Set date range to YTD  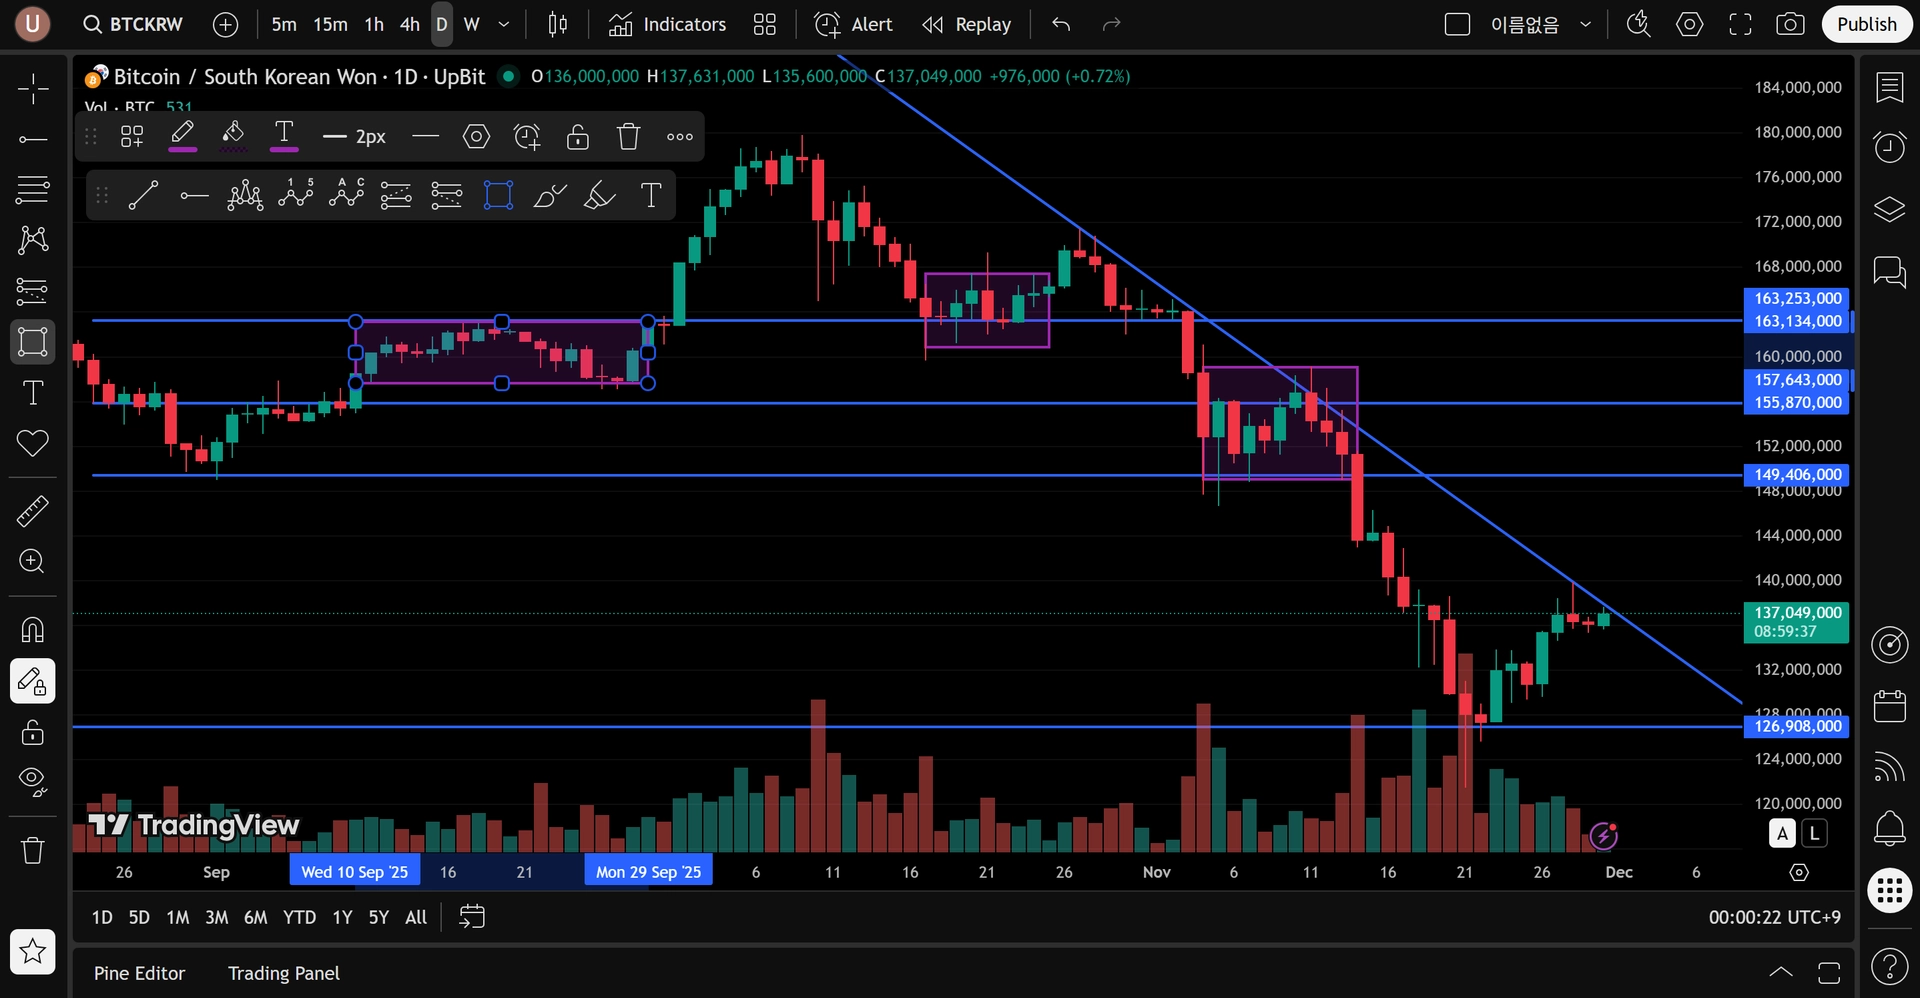tap(299, 917)
